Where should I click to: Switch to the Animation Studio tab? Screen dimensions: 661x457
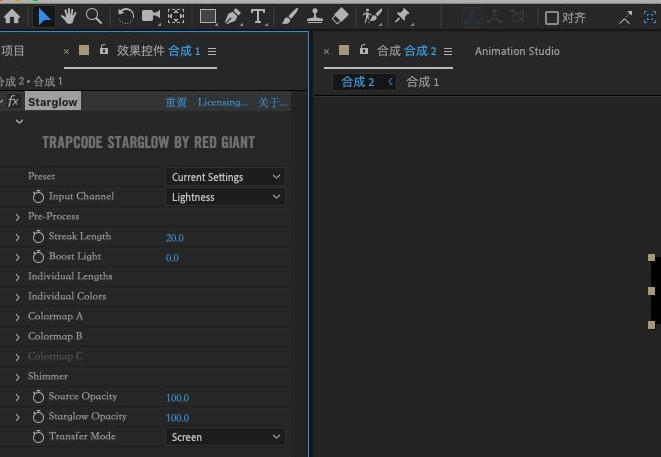[517, 51]
